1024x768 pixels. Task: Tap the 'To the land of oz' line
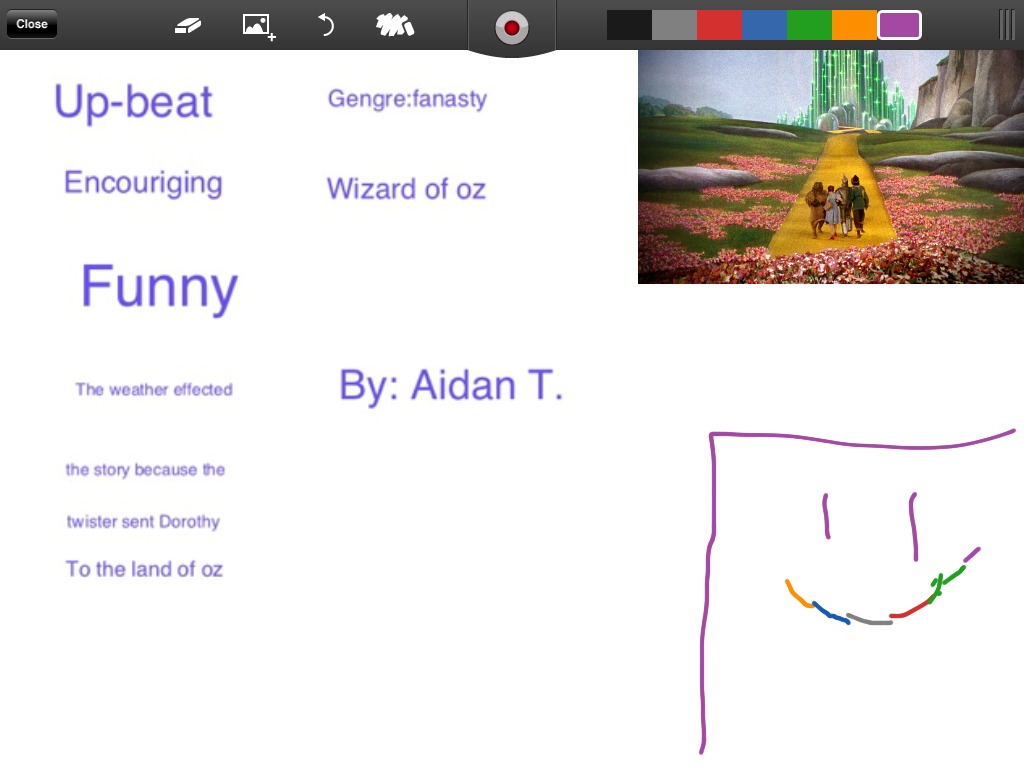coord(144,569)
